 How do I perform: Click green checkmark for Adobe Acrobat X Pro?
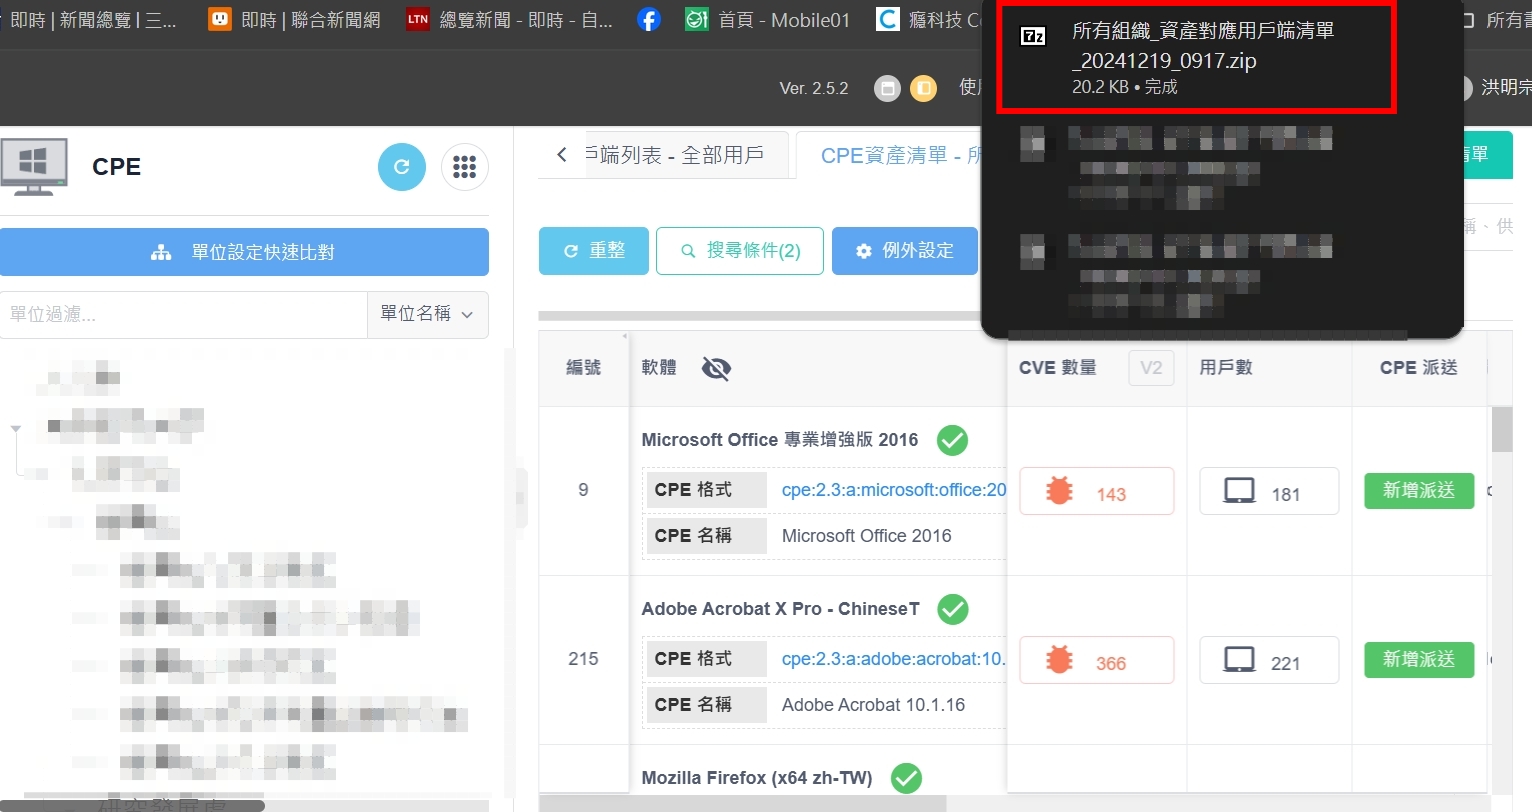point(952,609)
